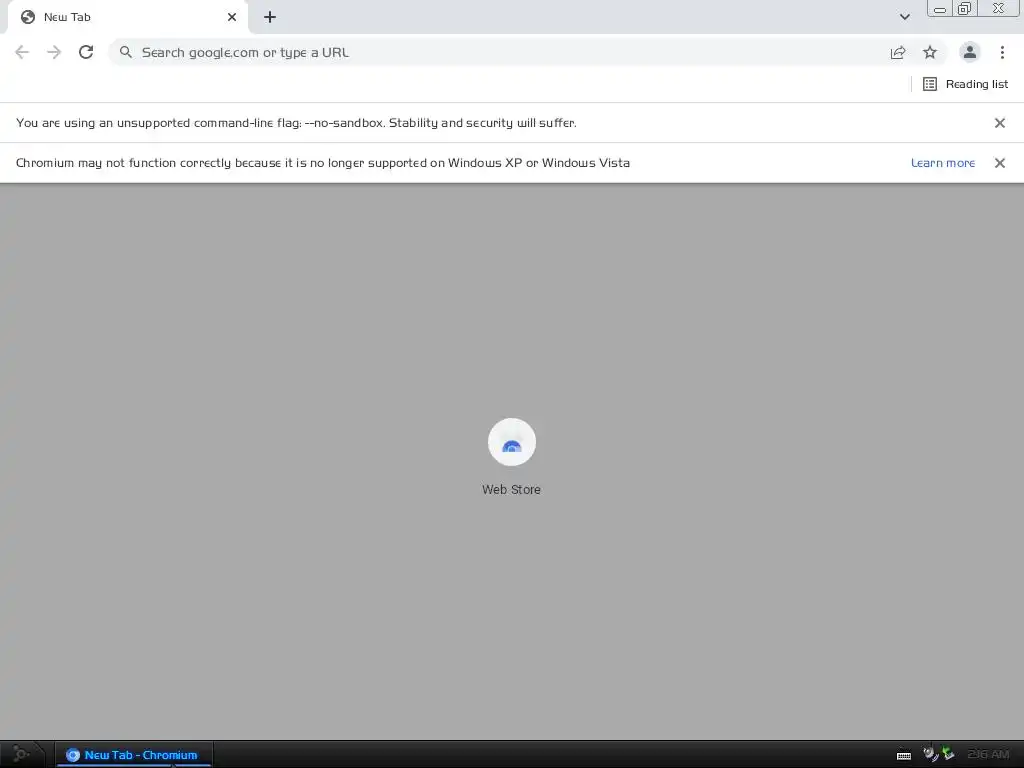The image size is (1024, 768).
Task: Open the Reading list panel
Action: click(965, 84)
